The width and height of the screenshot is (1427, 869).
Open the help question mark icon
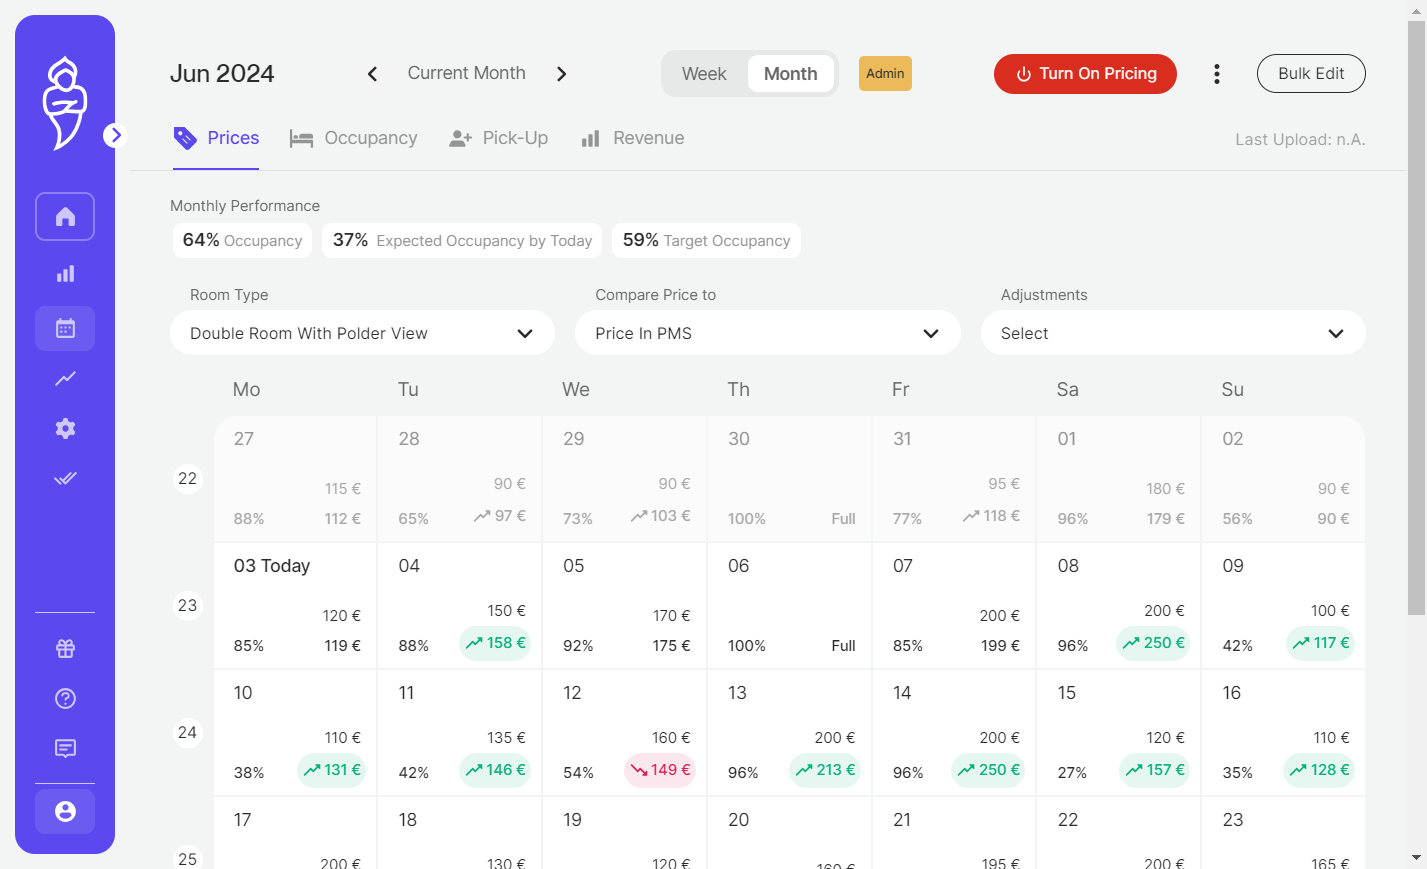point(65,698)
